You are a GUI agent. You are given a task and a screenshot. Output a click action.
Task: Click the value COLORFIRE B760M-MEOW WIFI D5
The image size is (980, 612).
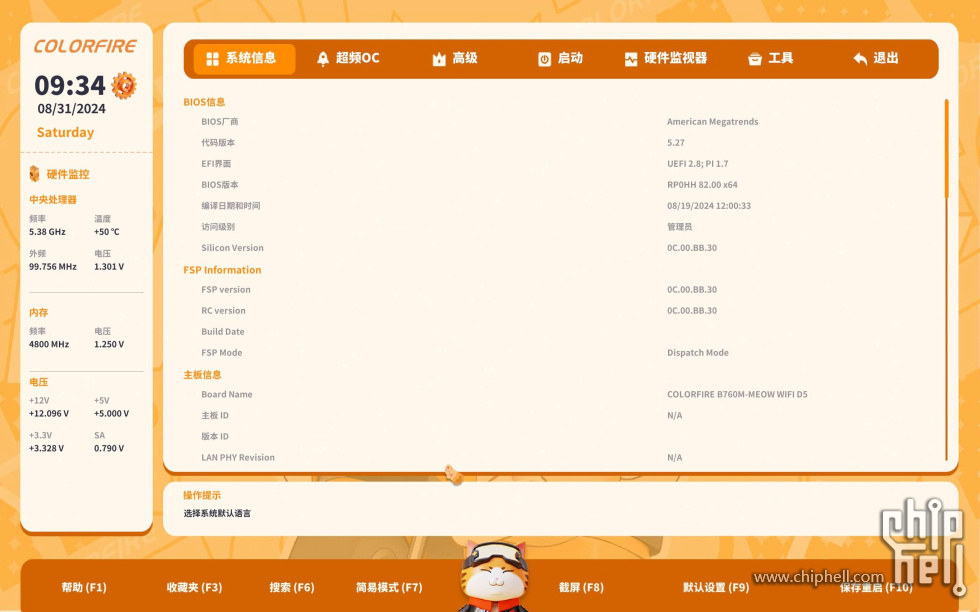click(x=737, y=394)
